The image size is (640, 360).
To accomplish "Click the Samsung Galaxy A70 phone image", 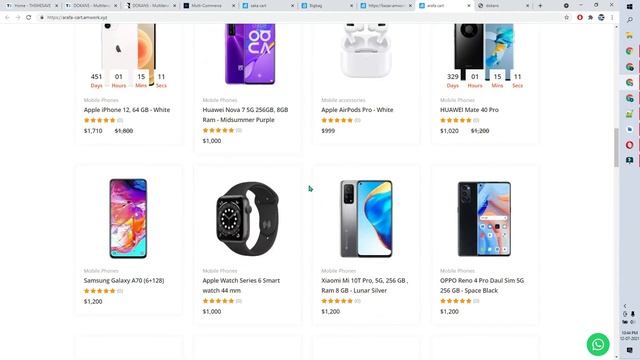I will point(128,218).
